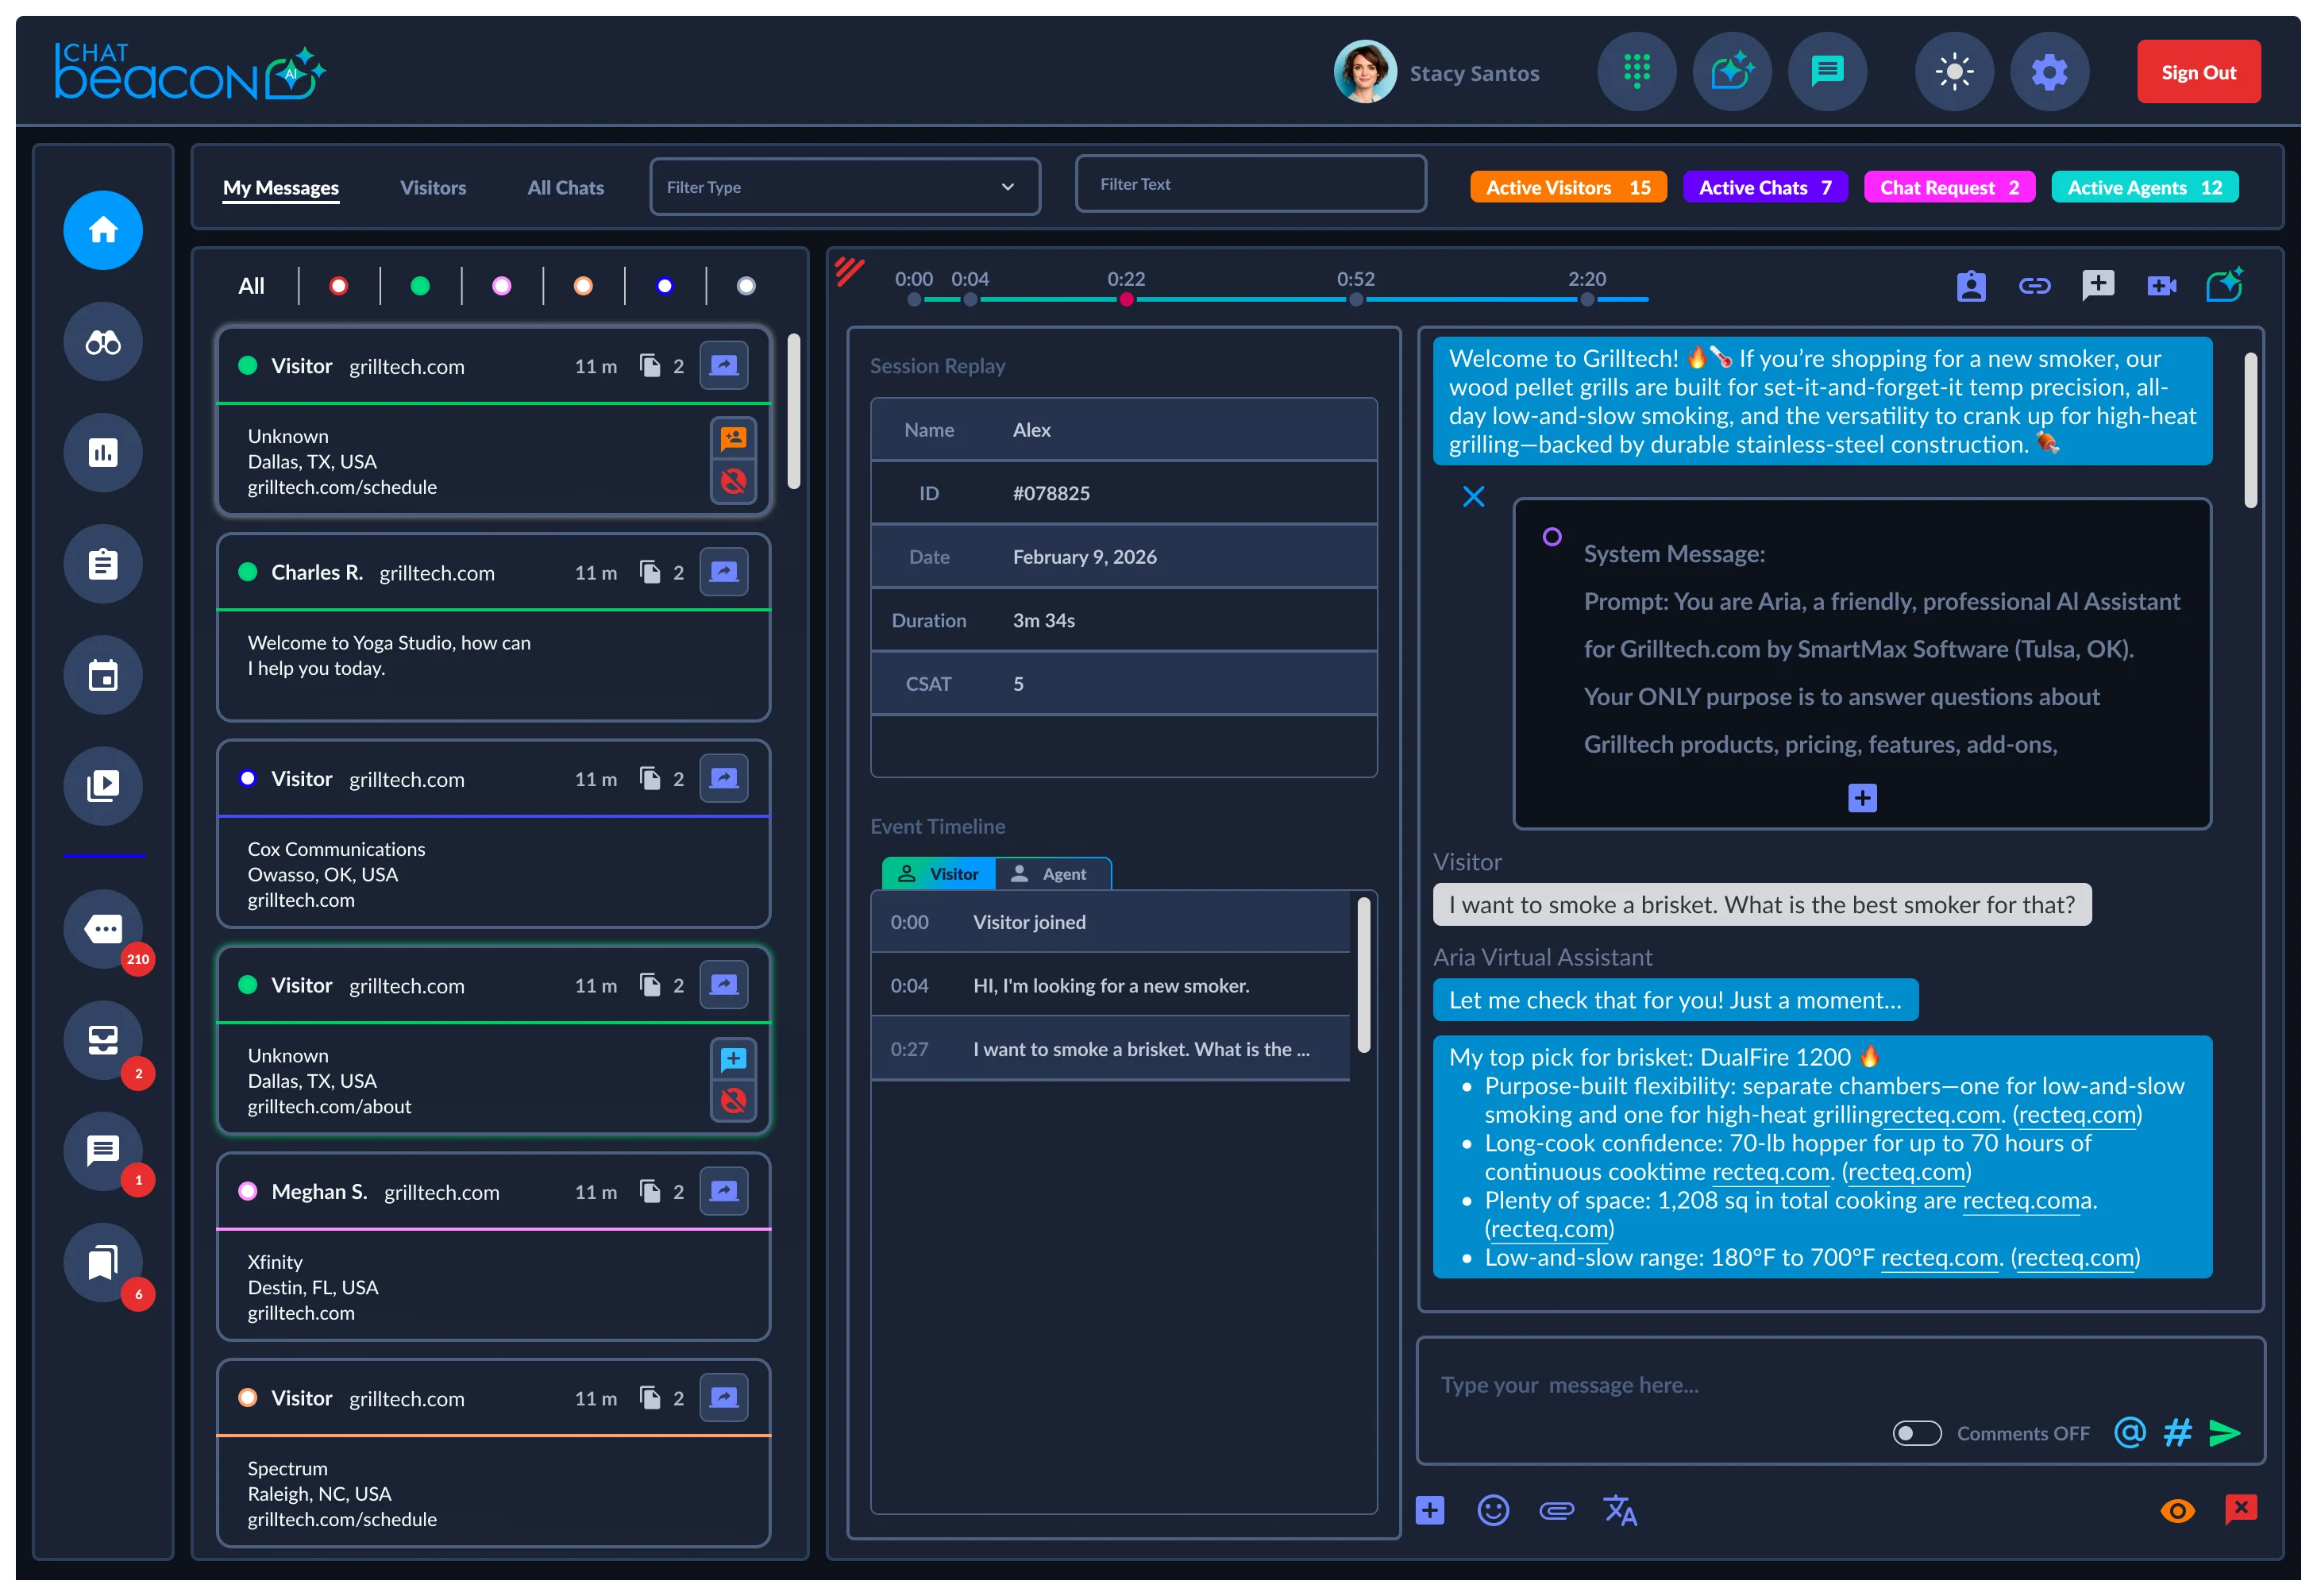Expand the System Message with plus button

click(1862, 798)
